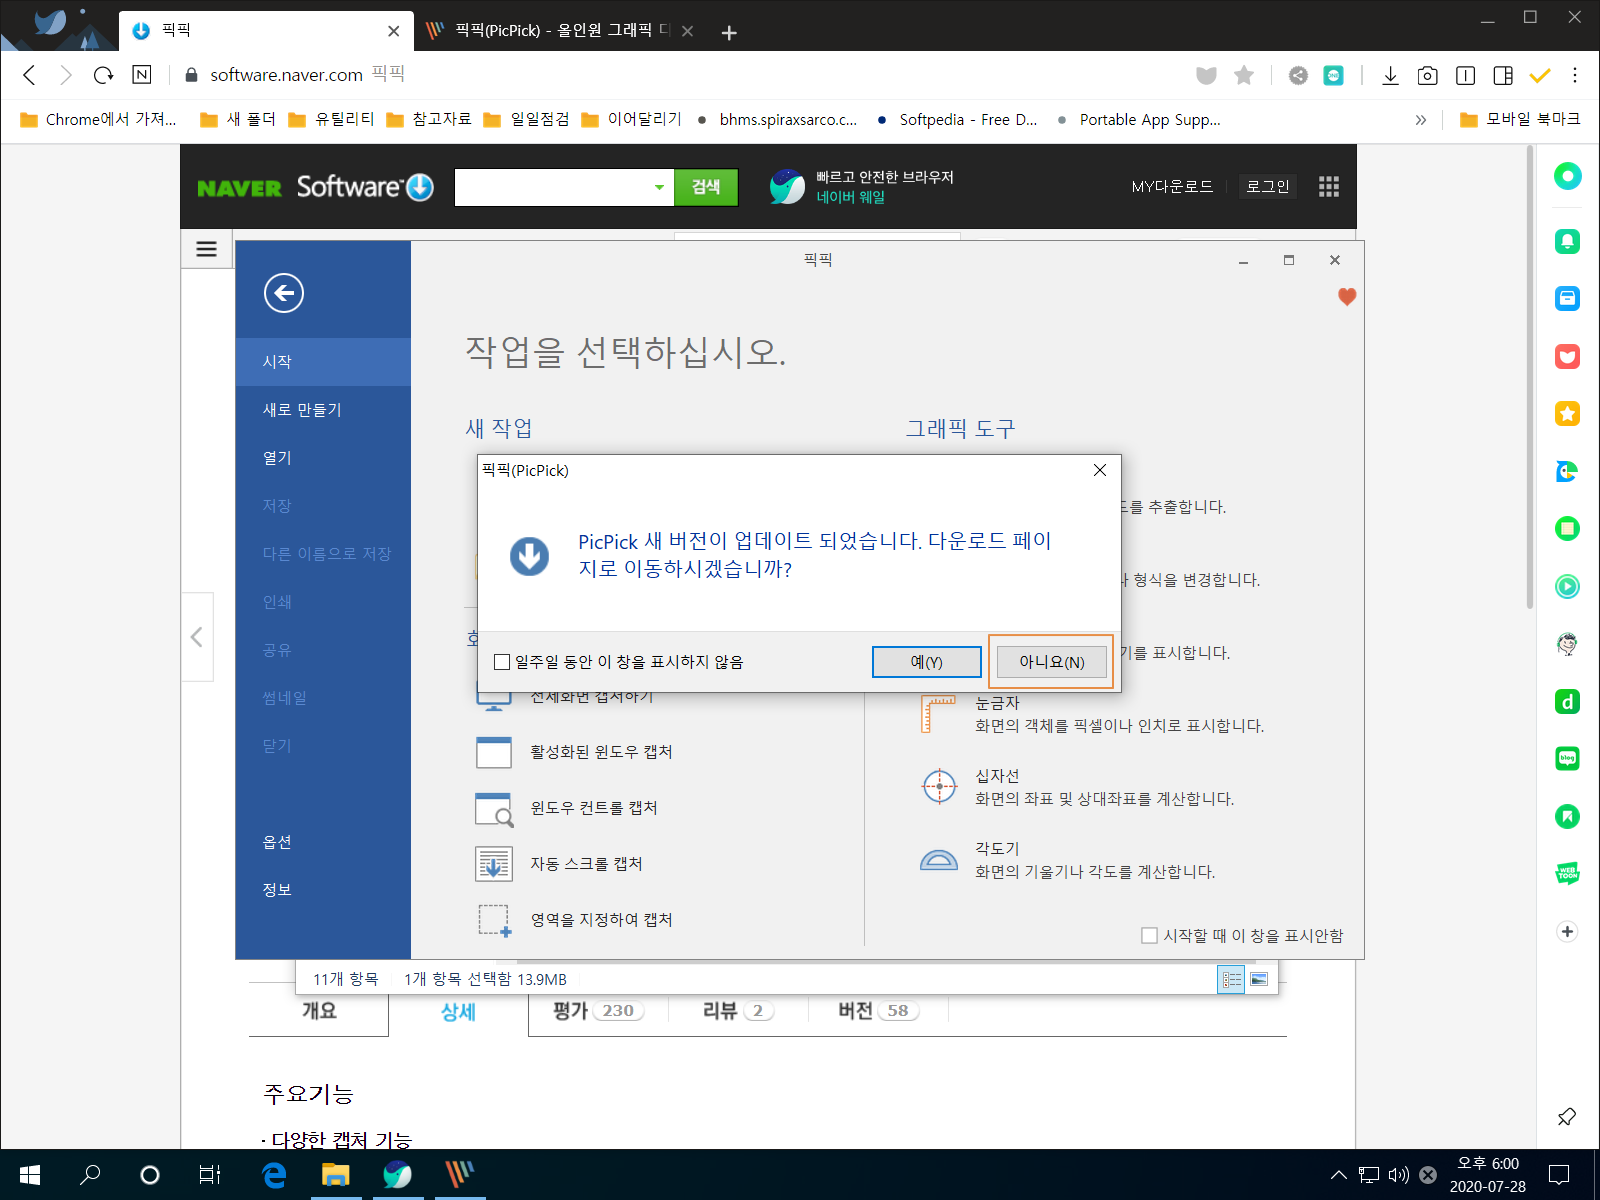Check 'don't show this window on startup'

1149,936
